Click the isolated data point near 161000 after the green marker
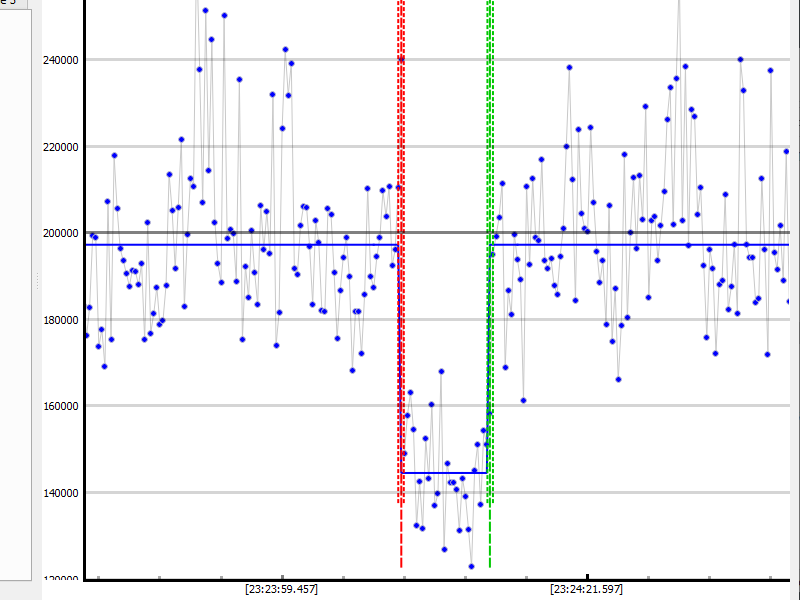The image size is (800, 600). click(x=523, y=400)
